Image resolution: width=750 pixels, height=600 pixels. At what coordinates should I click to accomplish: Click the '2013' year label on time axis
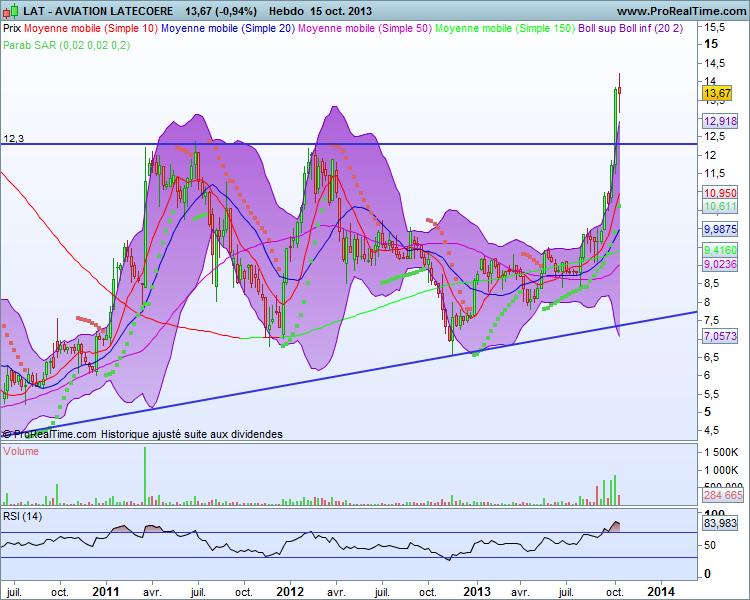tap(477, 592)
